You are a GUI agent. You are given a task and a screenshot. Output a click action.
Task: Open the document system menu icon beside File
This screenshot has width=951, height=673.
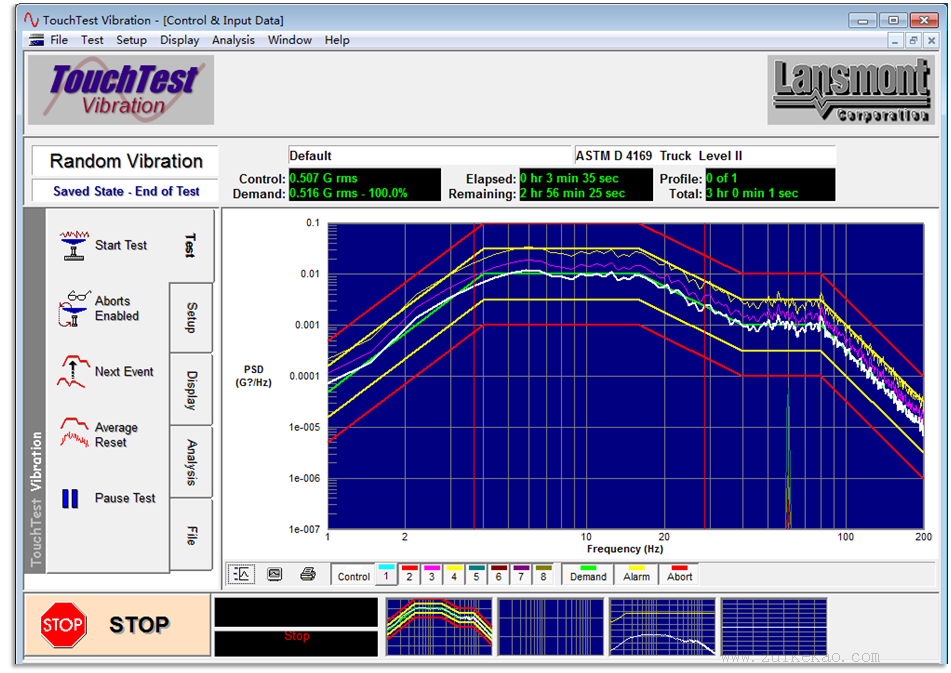point(36,40)
